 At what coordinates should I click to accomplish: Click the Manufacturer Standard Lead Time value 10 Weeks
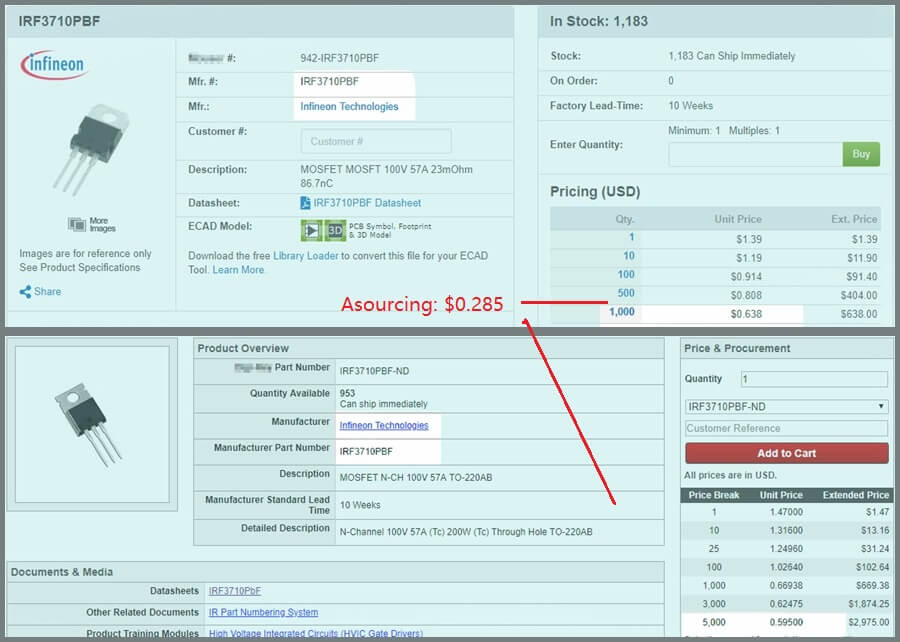(x=360, y=505)
